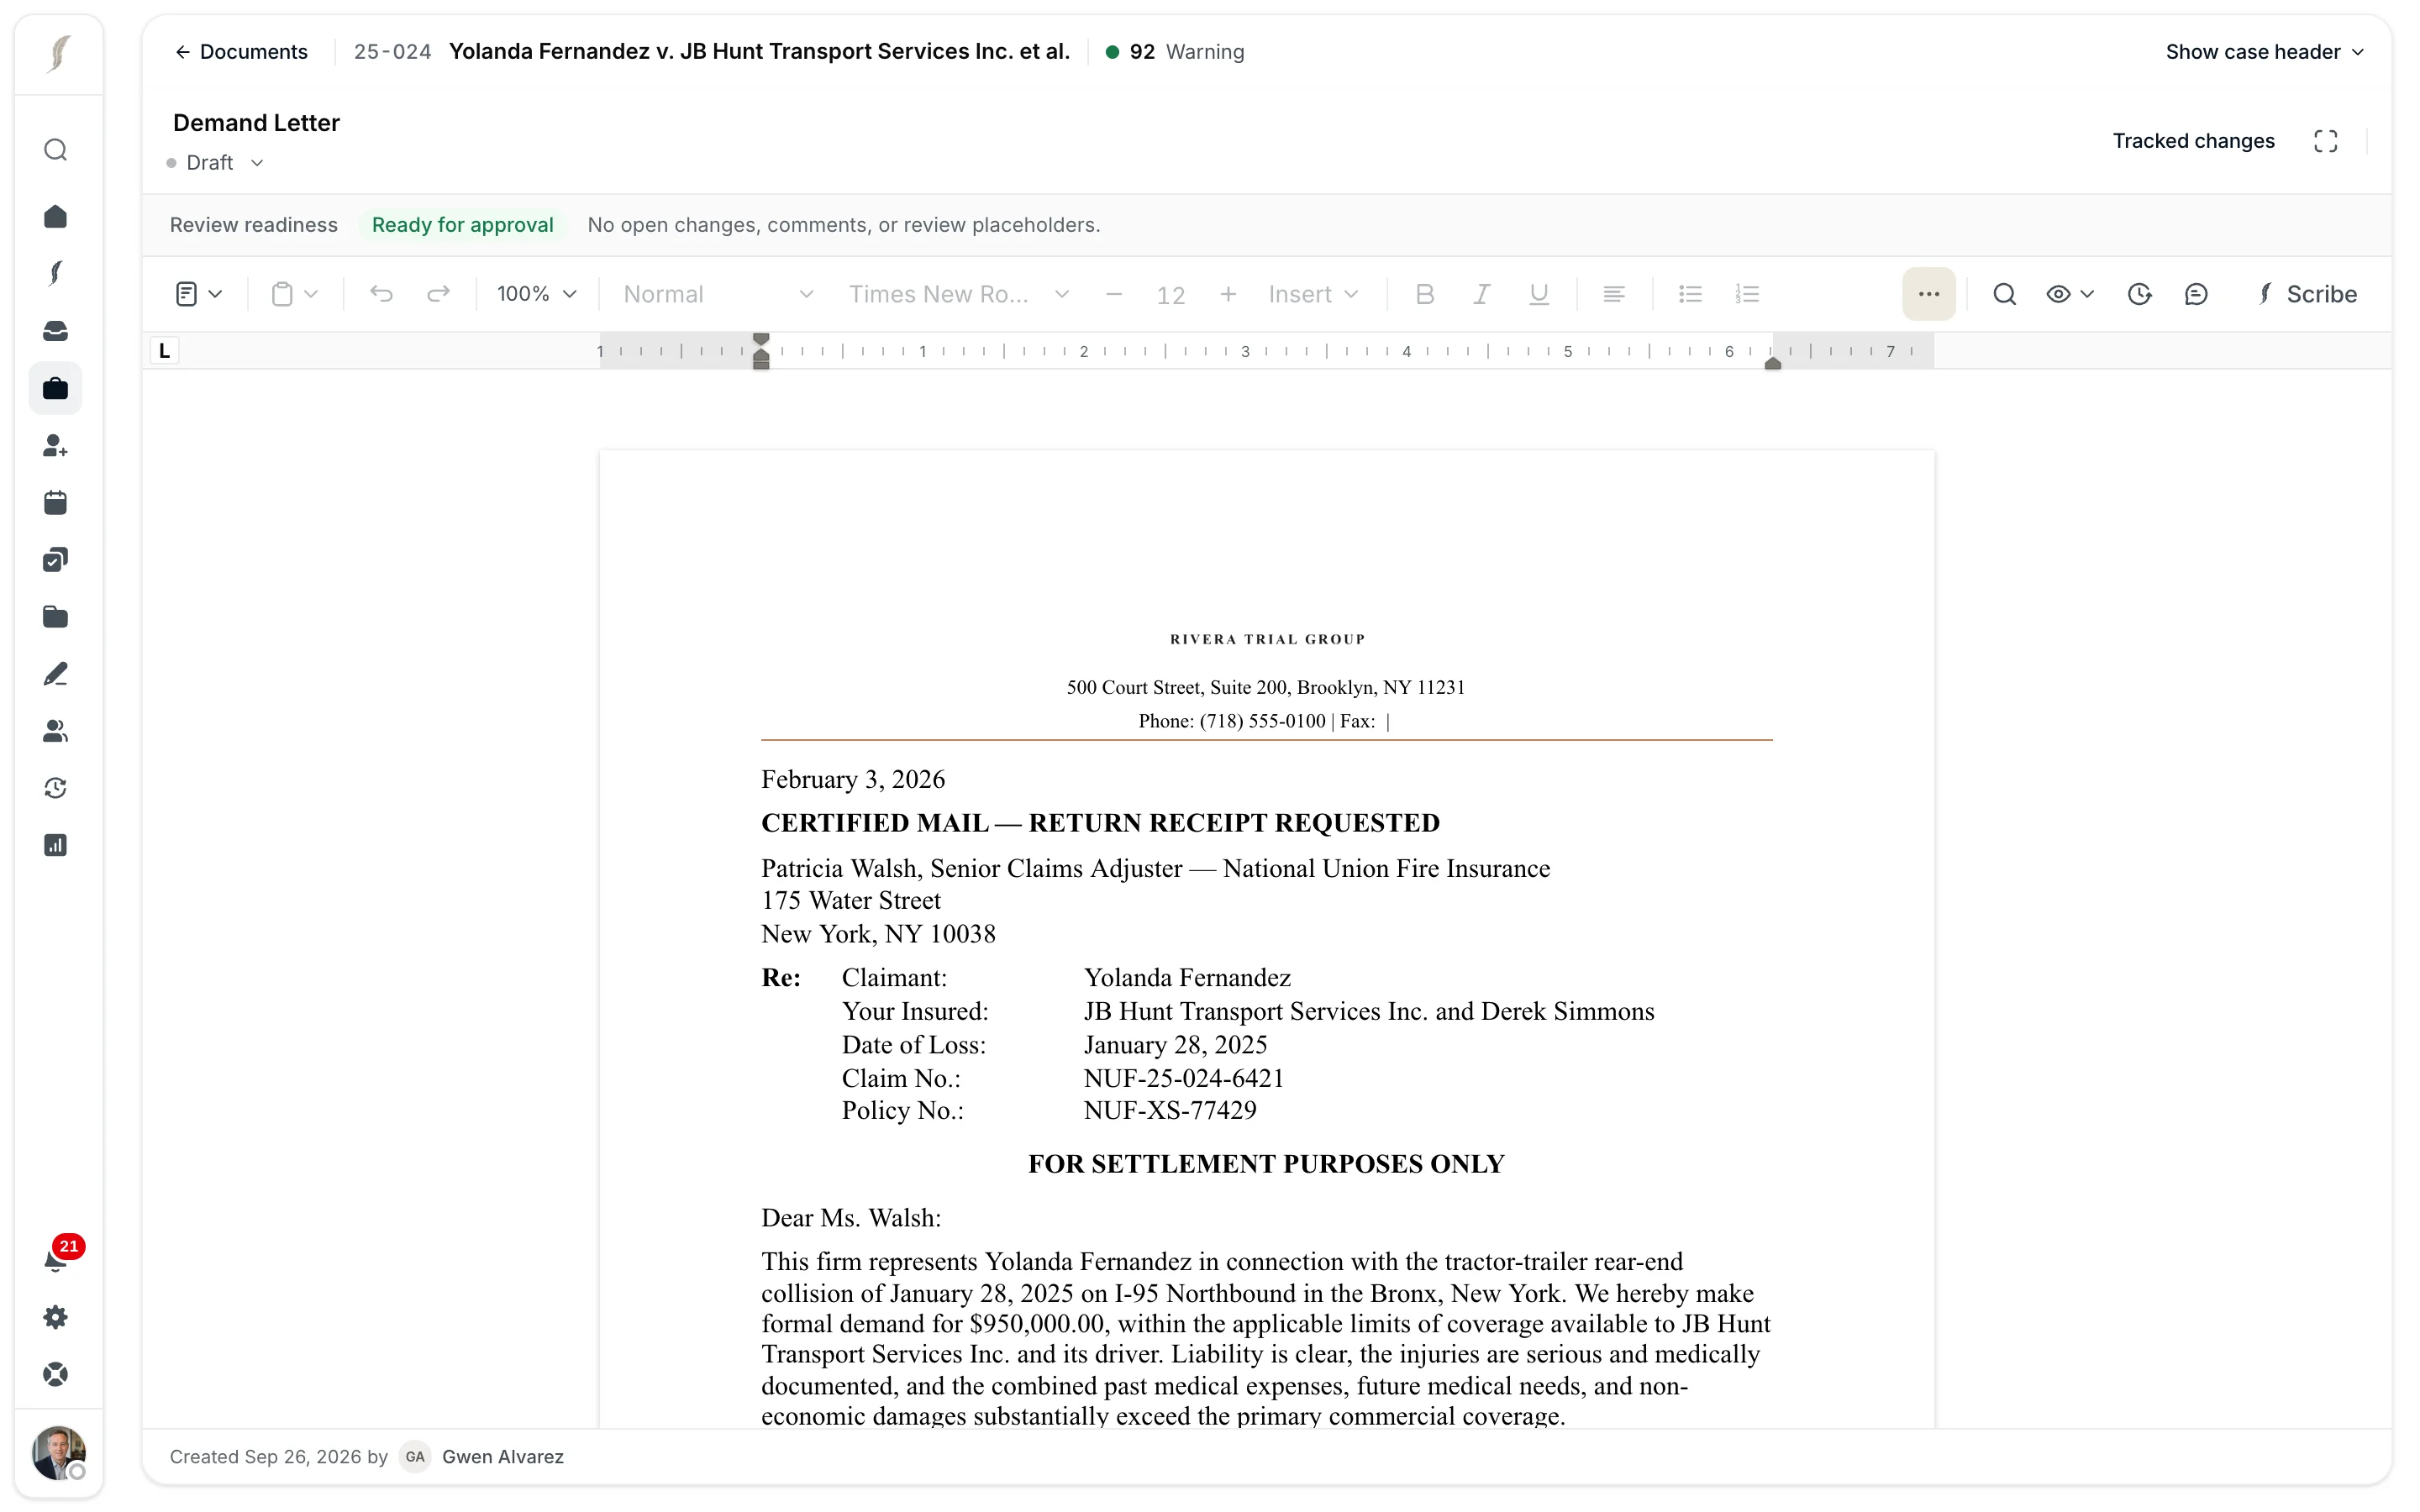Open the document page-view dropdown
This screenshot has height=1512, width=2420.
(198, 294)
